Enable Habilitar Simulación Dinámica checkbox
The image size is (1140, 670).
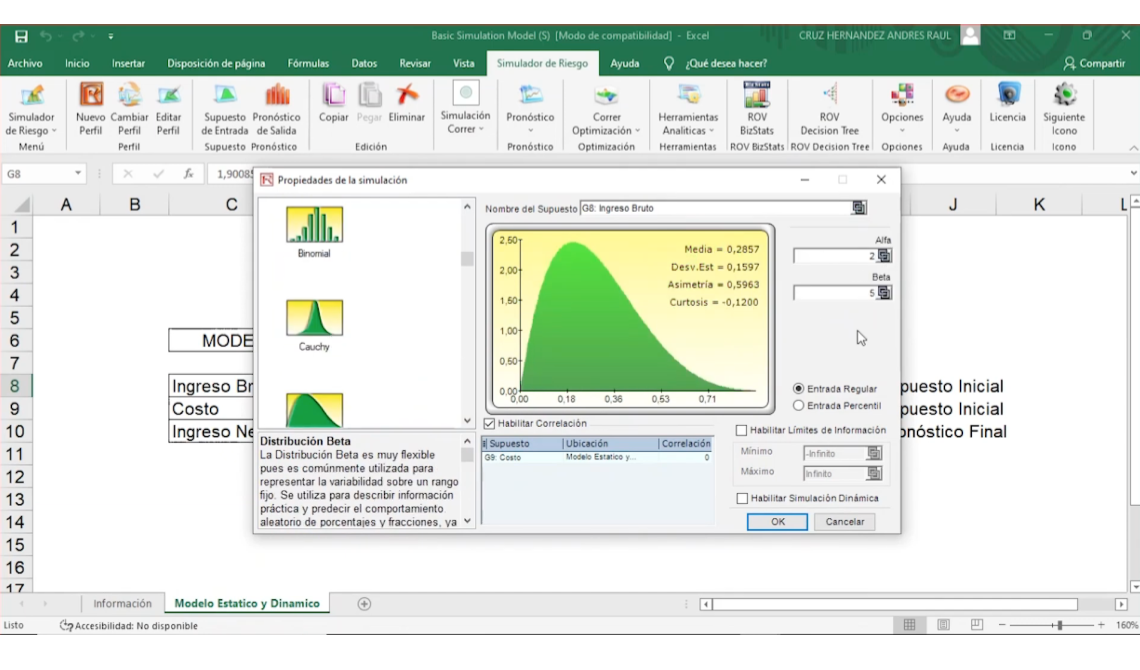[742, 499]
